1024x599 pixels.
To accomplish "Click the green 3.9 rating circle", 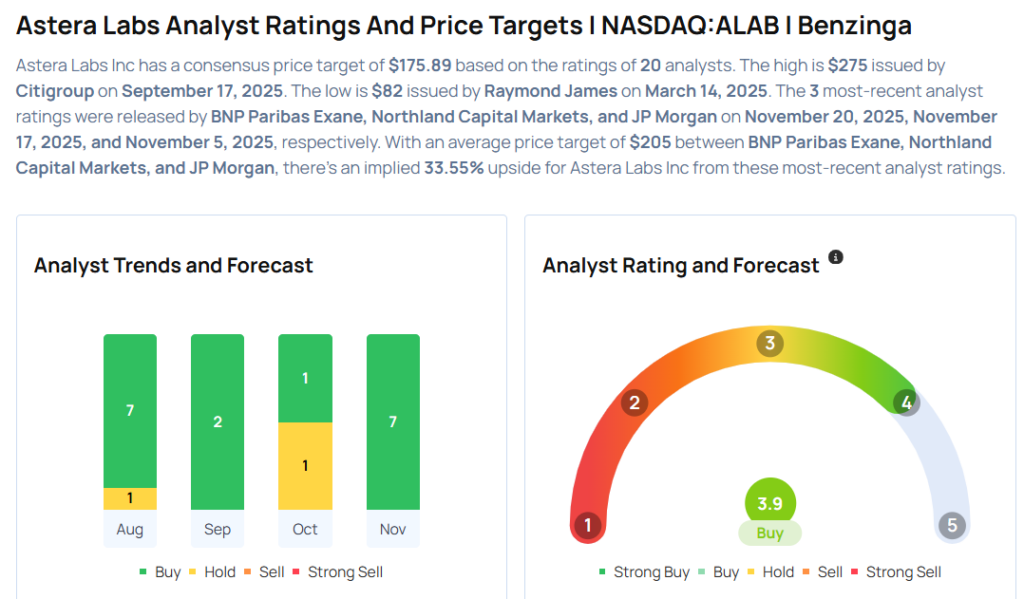I will click(770, 502).
